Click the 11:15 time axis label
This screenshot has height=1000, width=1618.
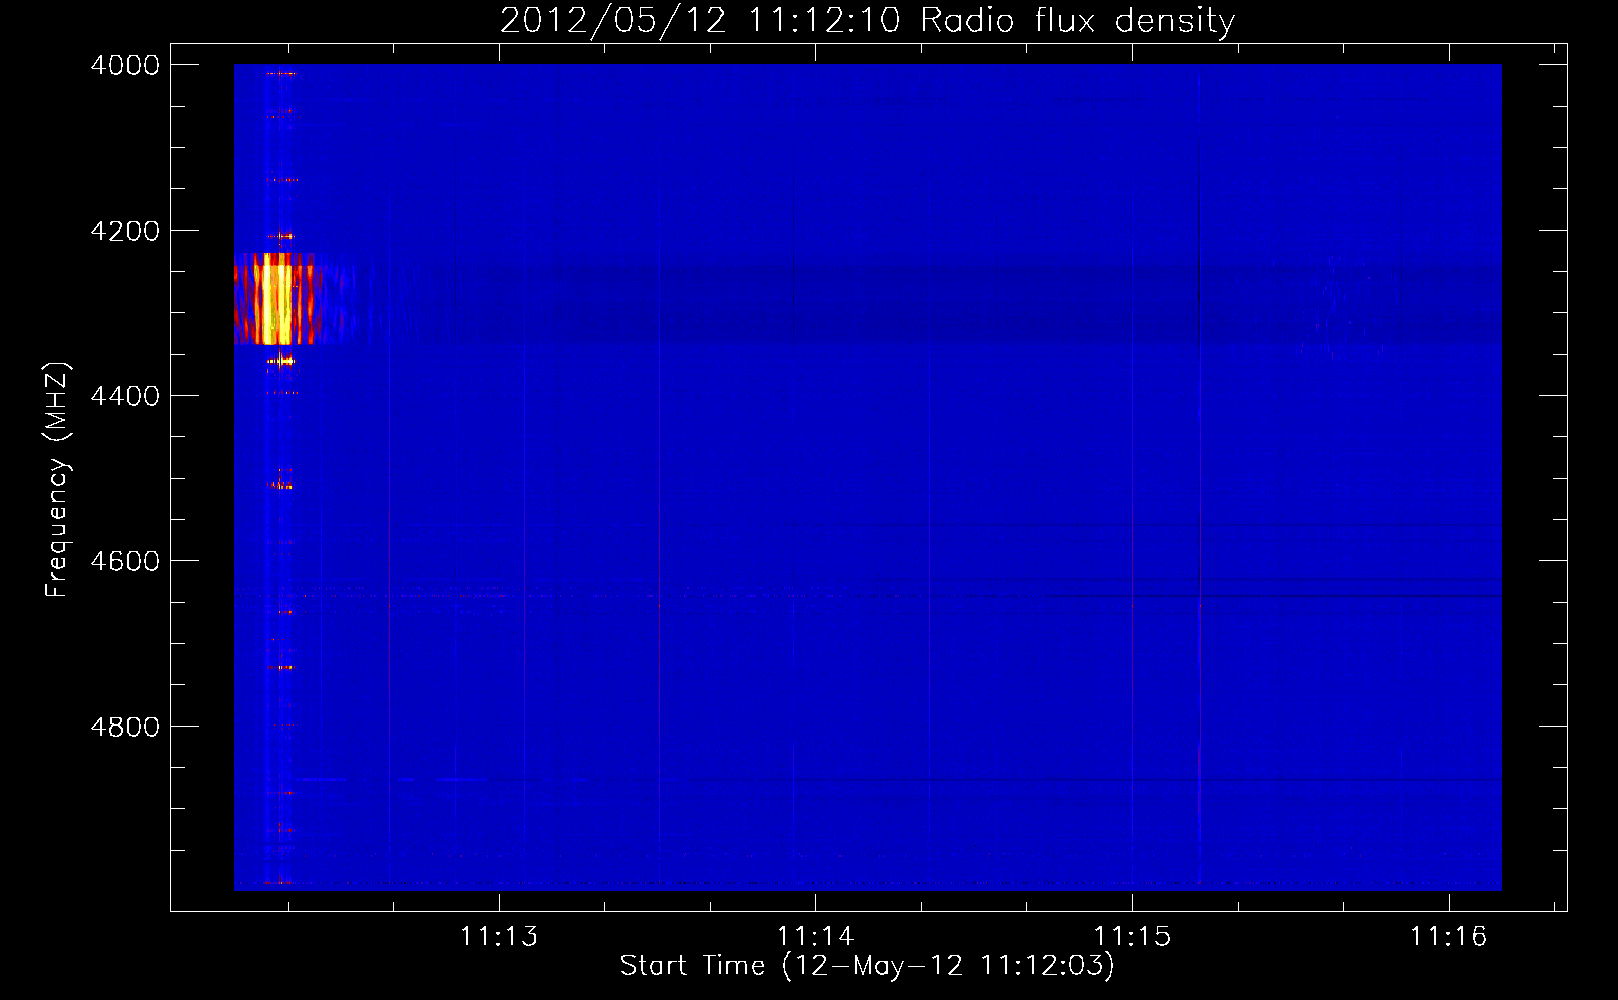click(x=1132, y=936)
